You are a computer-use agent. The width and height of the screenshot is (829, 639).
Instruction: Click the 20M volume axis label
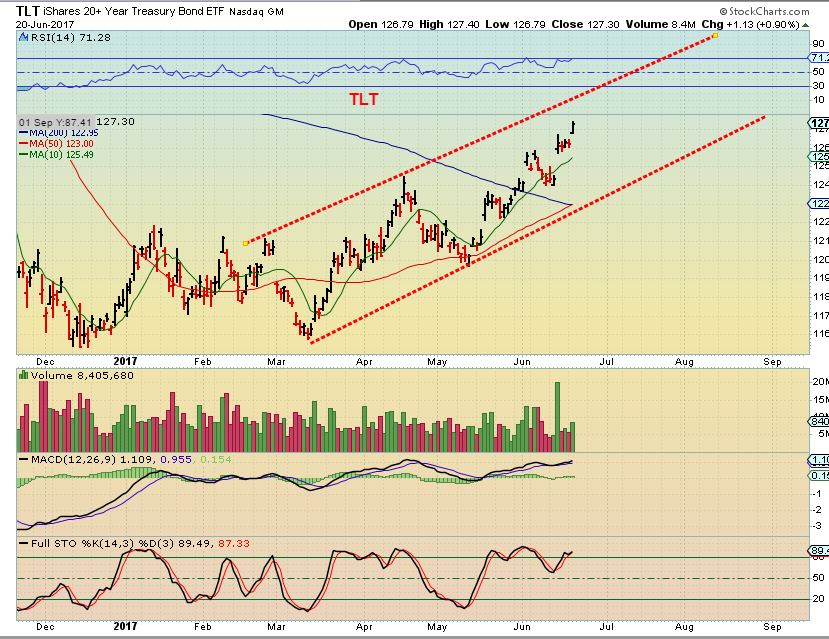coord(820,382)
